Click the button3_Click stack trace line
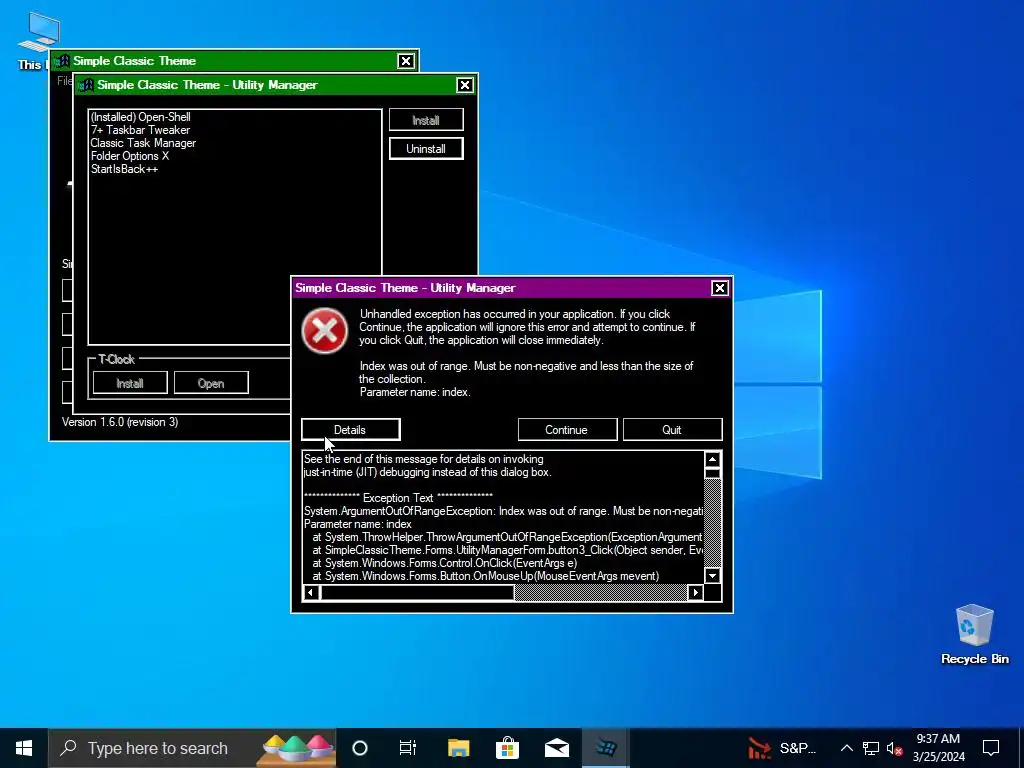The image size is (1024, 768). [x=507, y=550]
